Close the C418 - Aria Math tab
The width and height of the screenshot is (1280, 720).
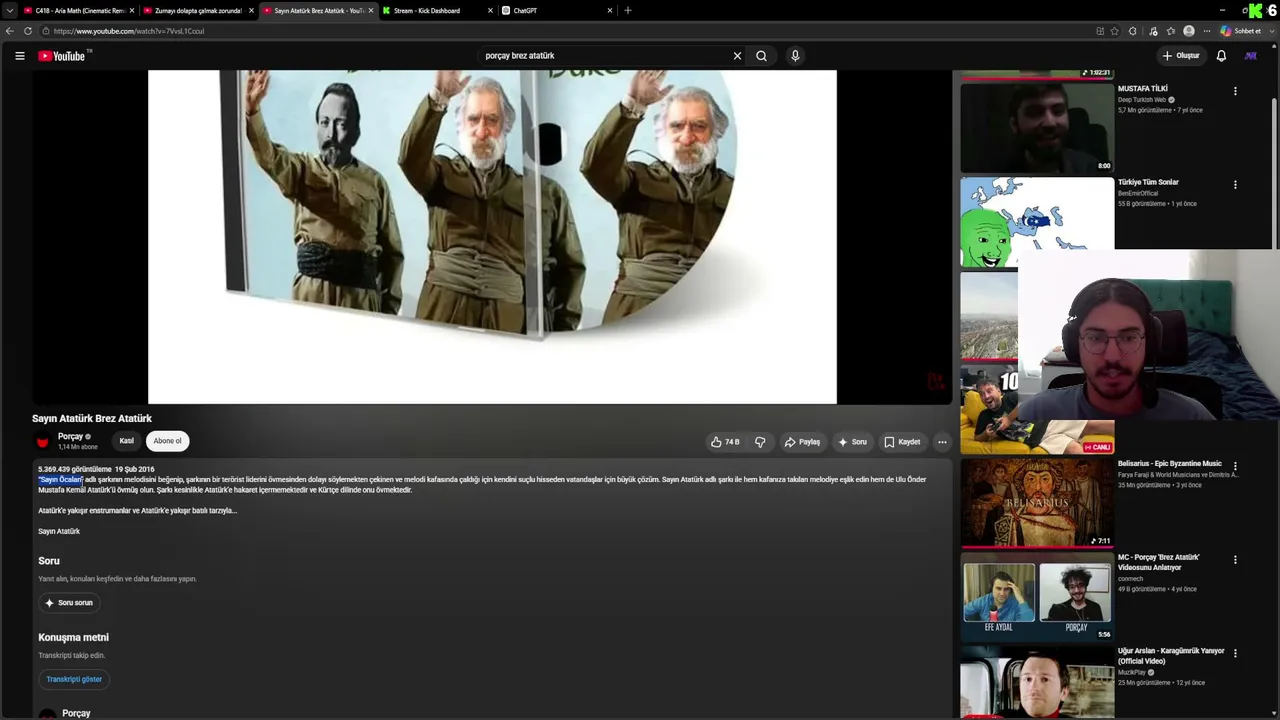pyautogui.click(x=132, y=11)
